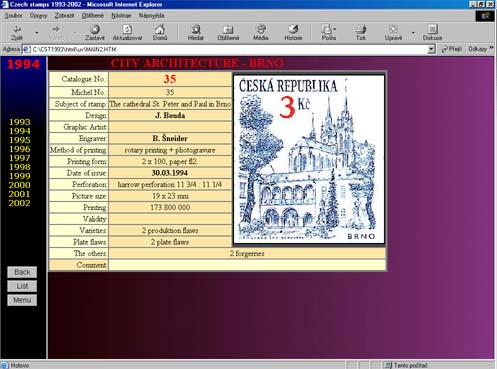
Task: Open search with the Hledat icon
Action: 196,29
